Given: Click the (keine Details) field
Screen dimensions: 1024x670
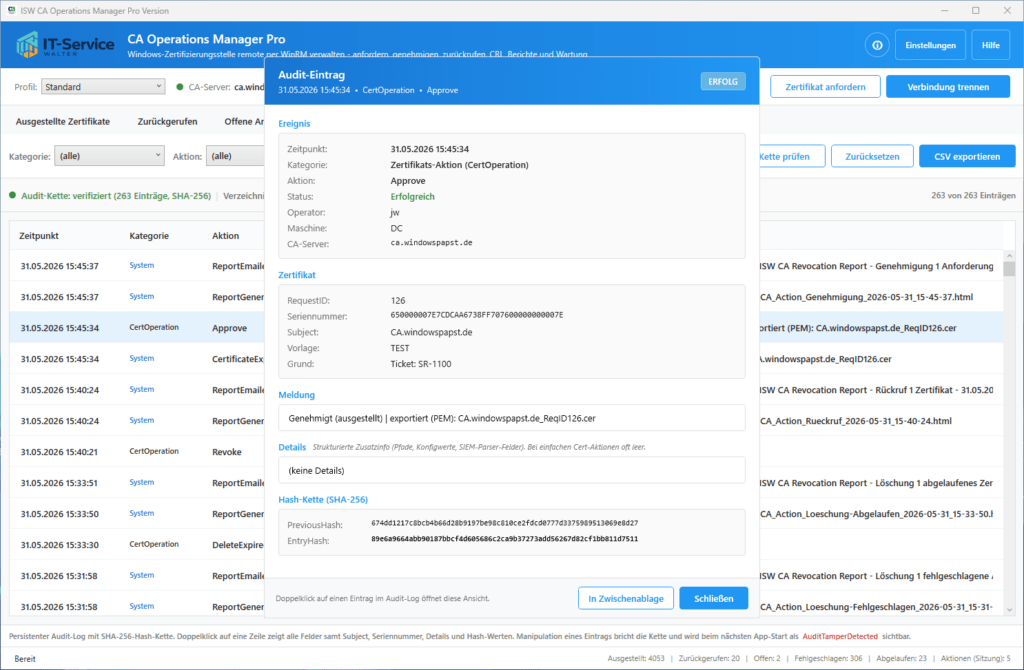Looking at the screenshot, I should 511,470.
